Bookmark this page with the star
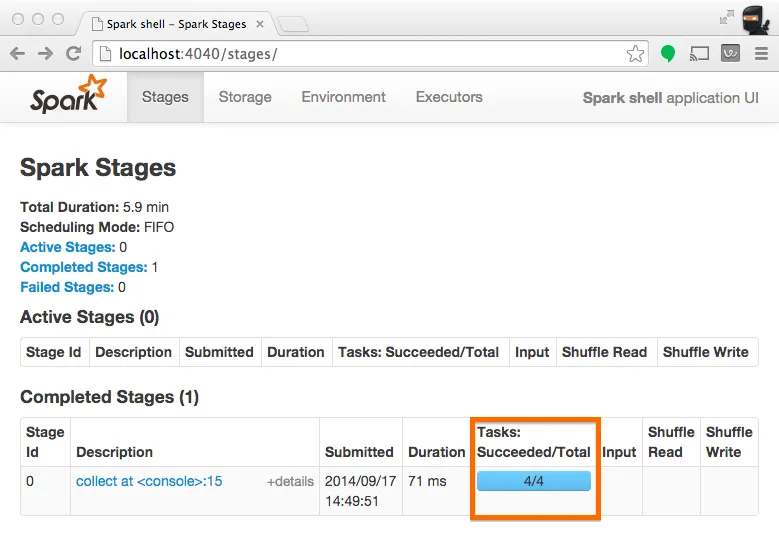This screenshot has height=534, width=779. point(635,54)
